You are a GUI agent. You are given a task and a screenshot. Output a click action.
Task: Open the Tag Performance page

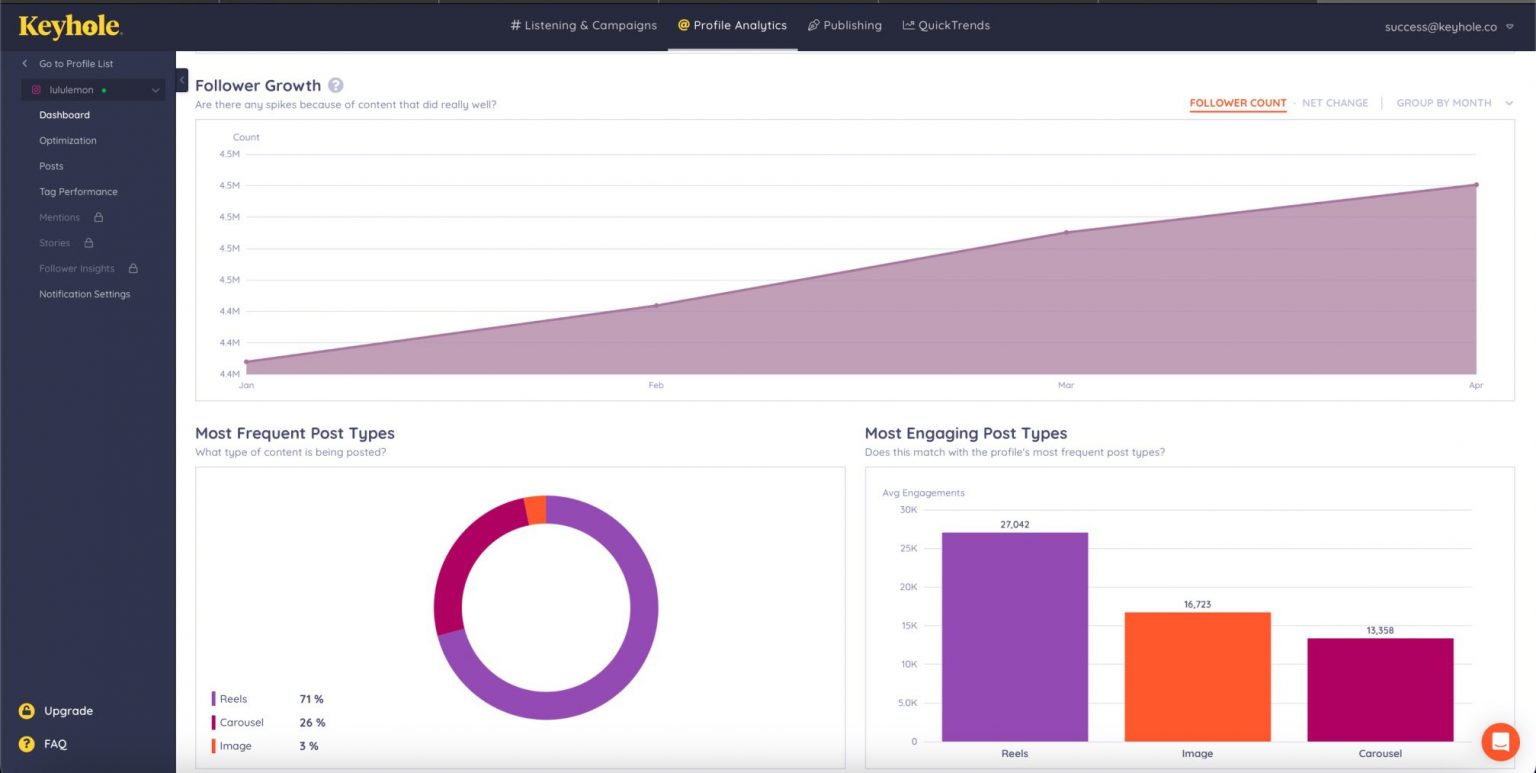78,191
